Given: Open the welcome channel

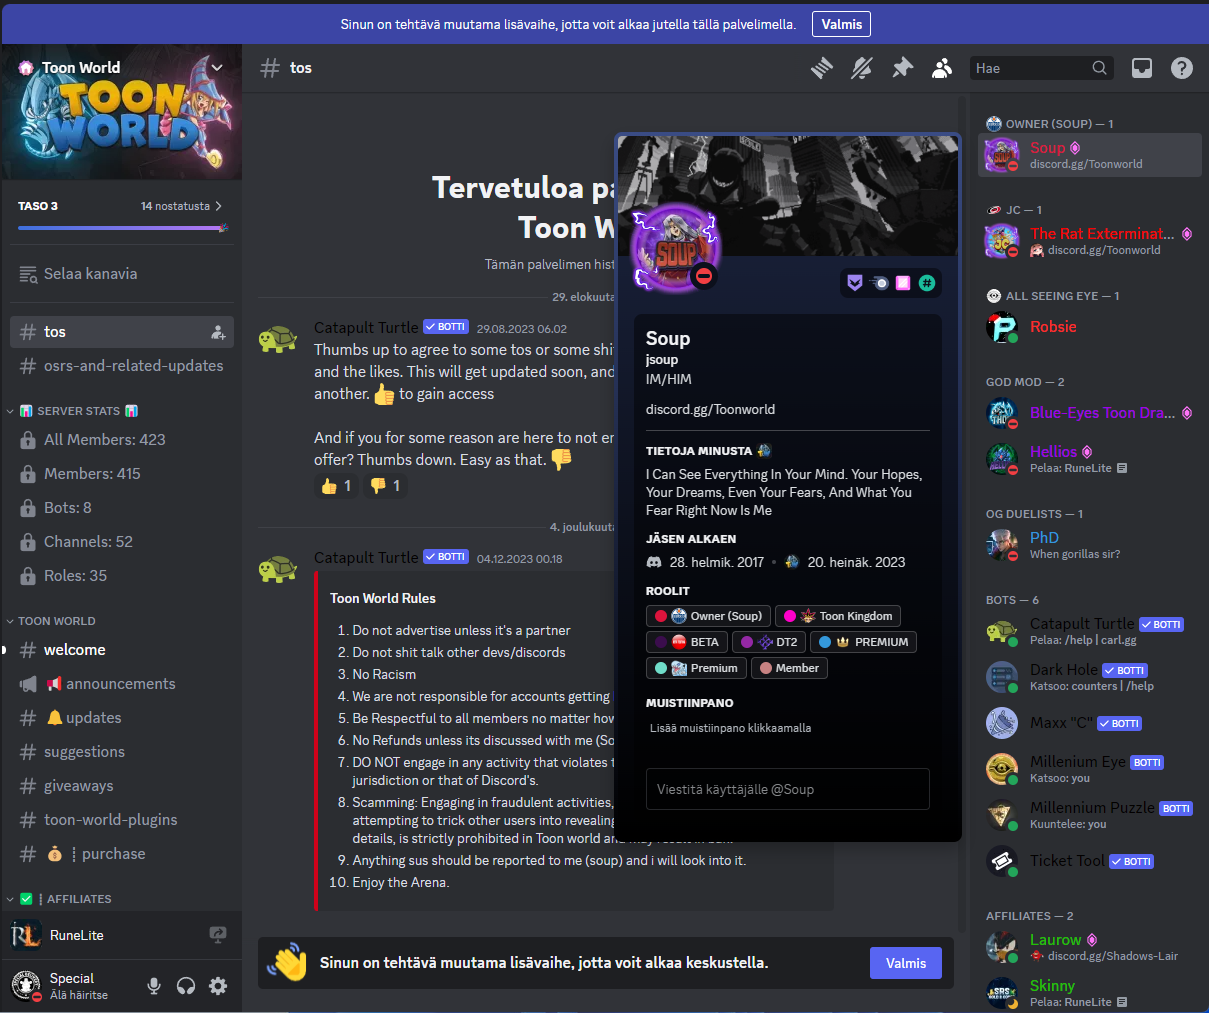Looking at the screenshot, I should coord(122,650).
